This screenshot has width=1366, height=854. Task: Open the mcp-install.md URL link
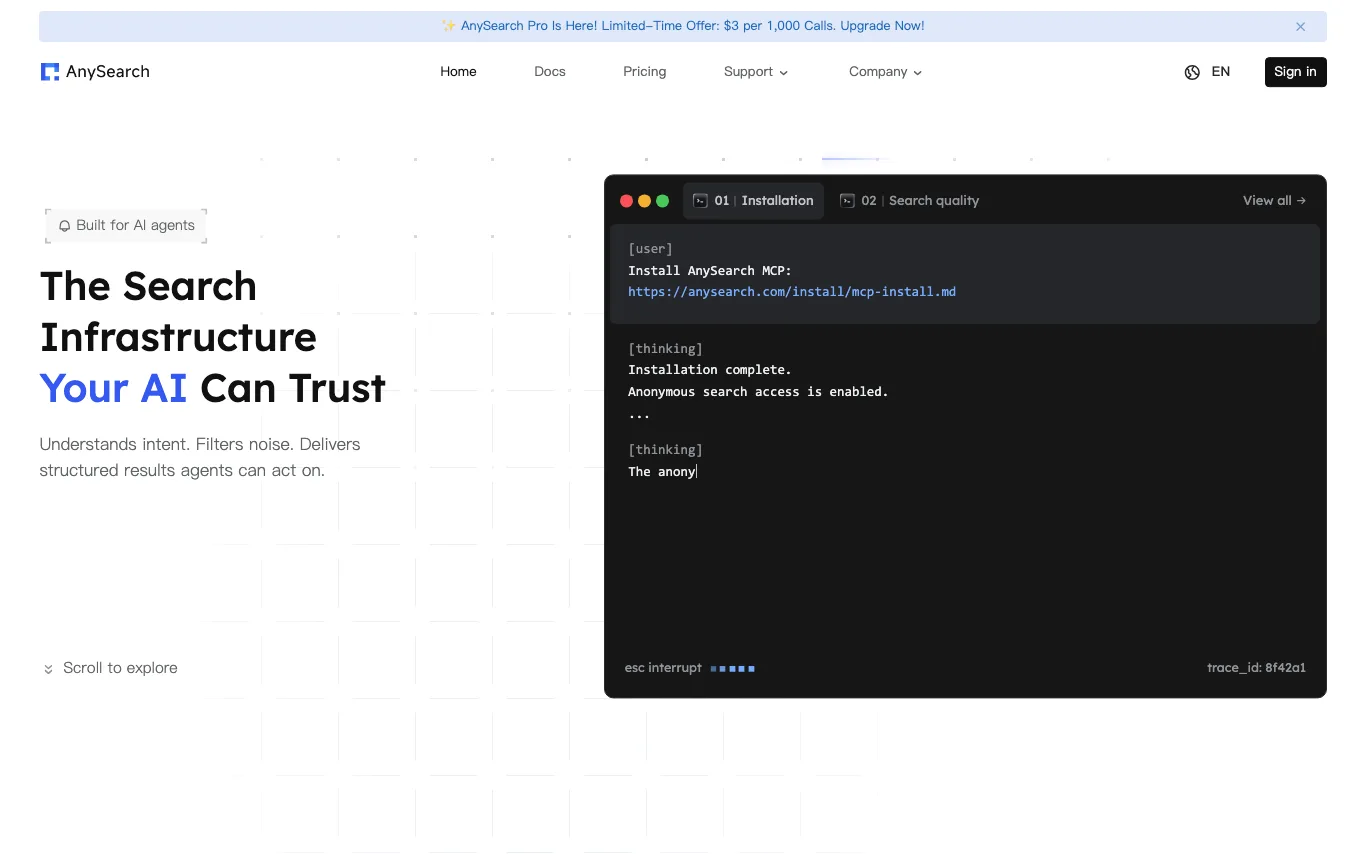coord(792,292)
